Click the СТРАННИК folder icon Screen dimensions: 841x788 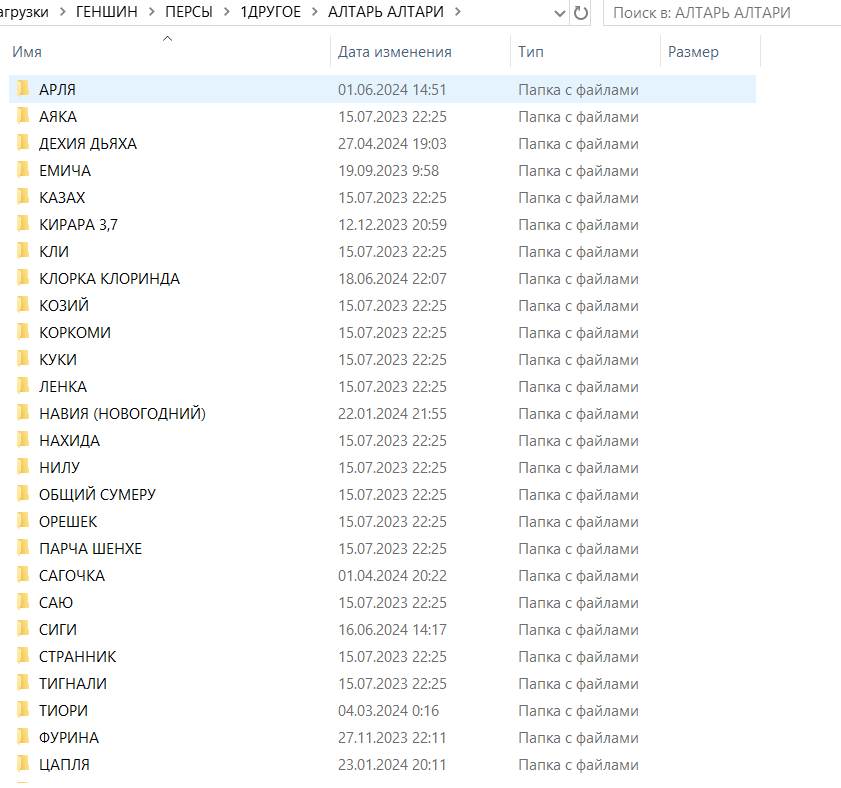[23, 656]
